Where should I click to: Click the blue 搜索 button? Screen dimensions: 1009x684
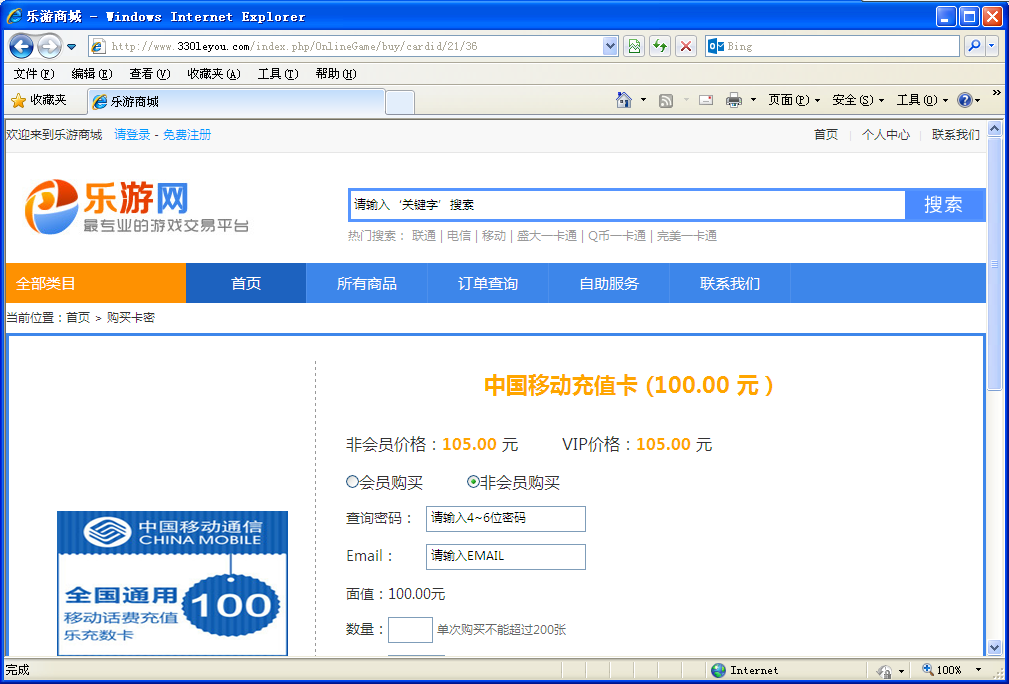pos(944,205)
